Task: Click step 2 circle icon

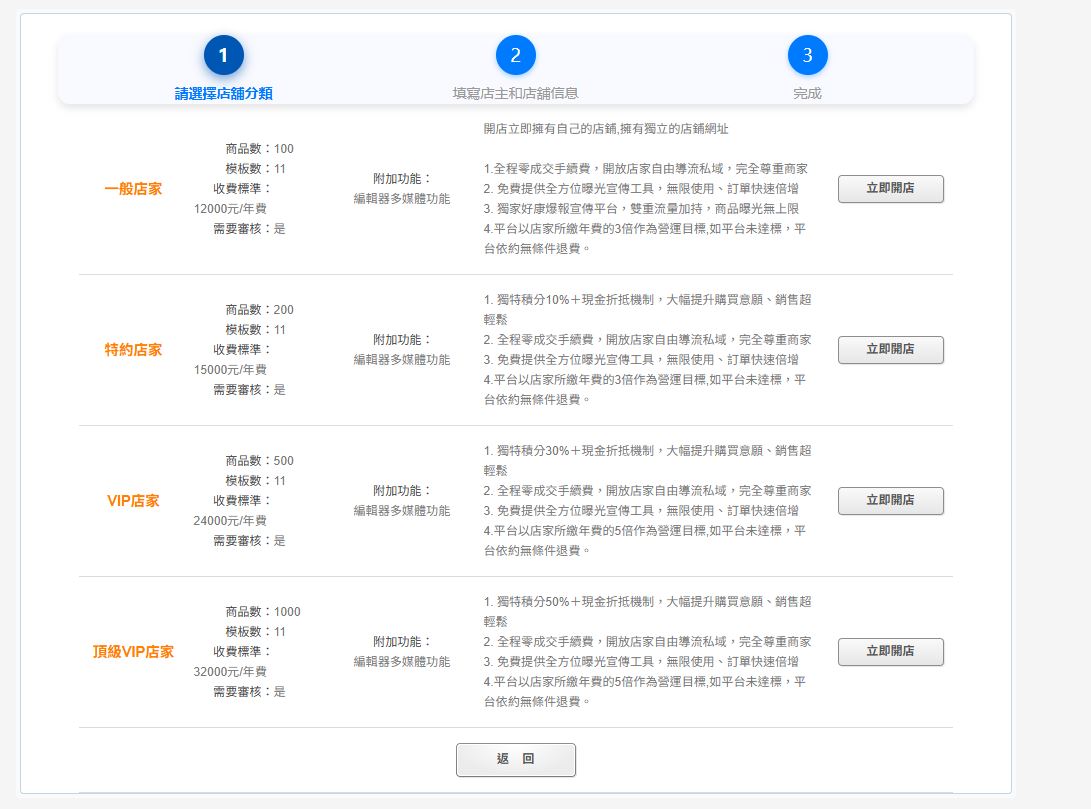Action: [516, 55]
